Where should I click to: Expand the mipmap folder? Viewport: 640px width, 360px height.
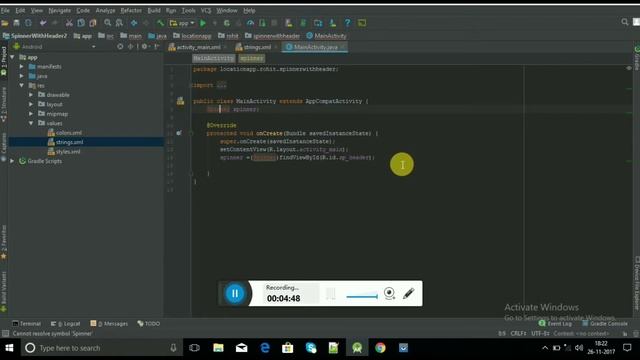[31, 114]
